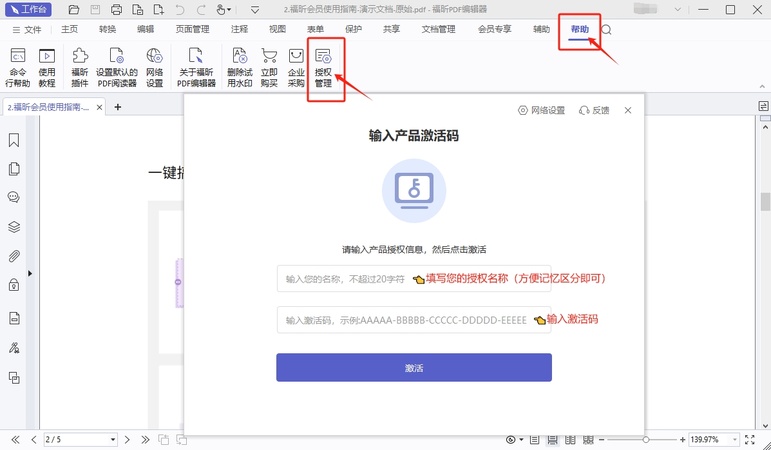Close the activation dialog
Image resolution: width=771 pixels, height=450 pixels.
click(628, 110)
